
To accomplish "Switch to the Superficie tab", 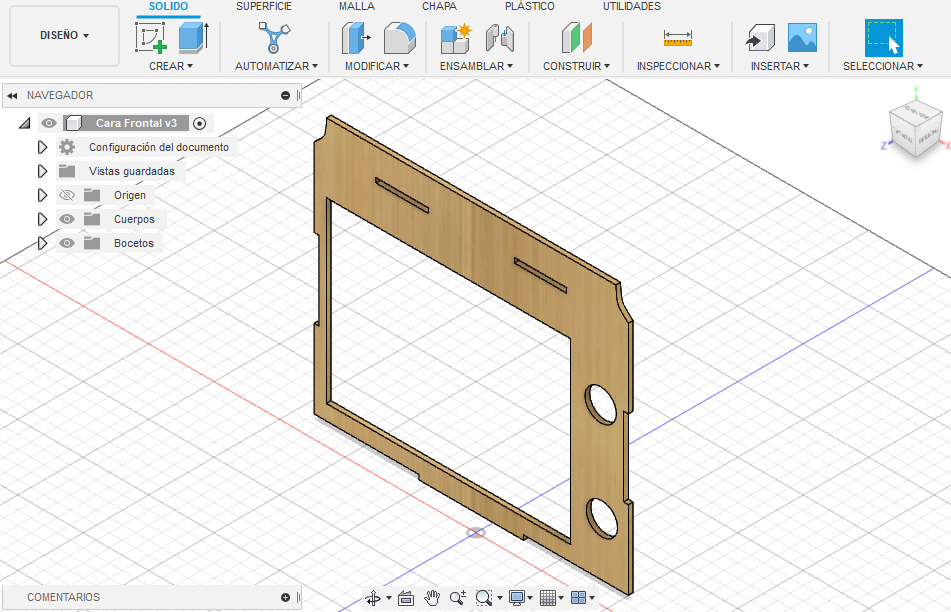I will tap(264, 6).
